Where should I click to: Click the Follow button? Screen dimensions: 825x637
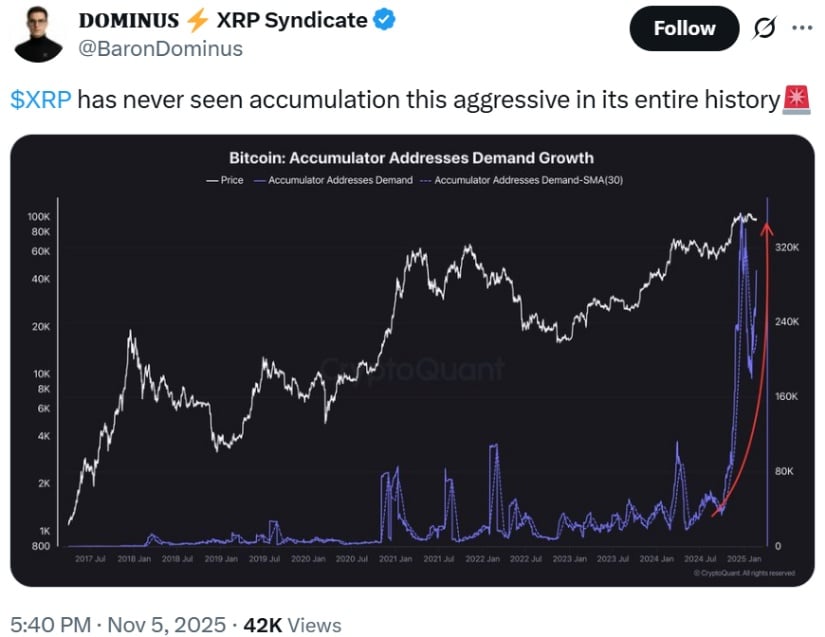click(684, 29)
